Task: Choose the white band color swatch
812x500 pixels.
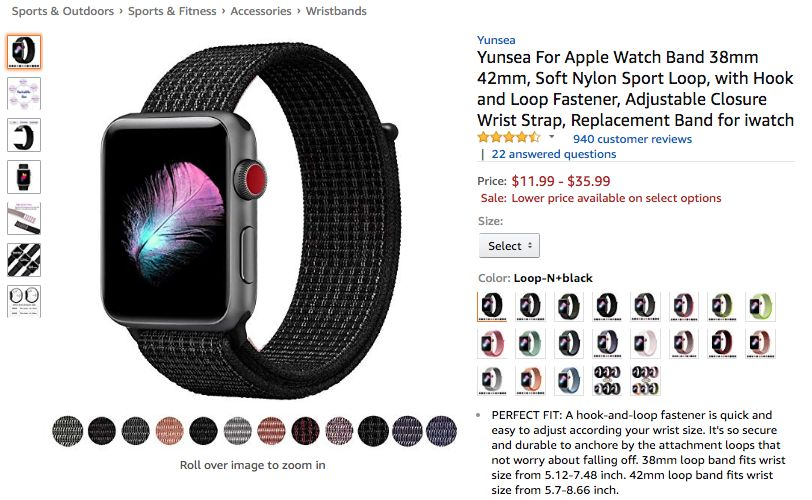Action: 645,344
